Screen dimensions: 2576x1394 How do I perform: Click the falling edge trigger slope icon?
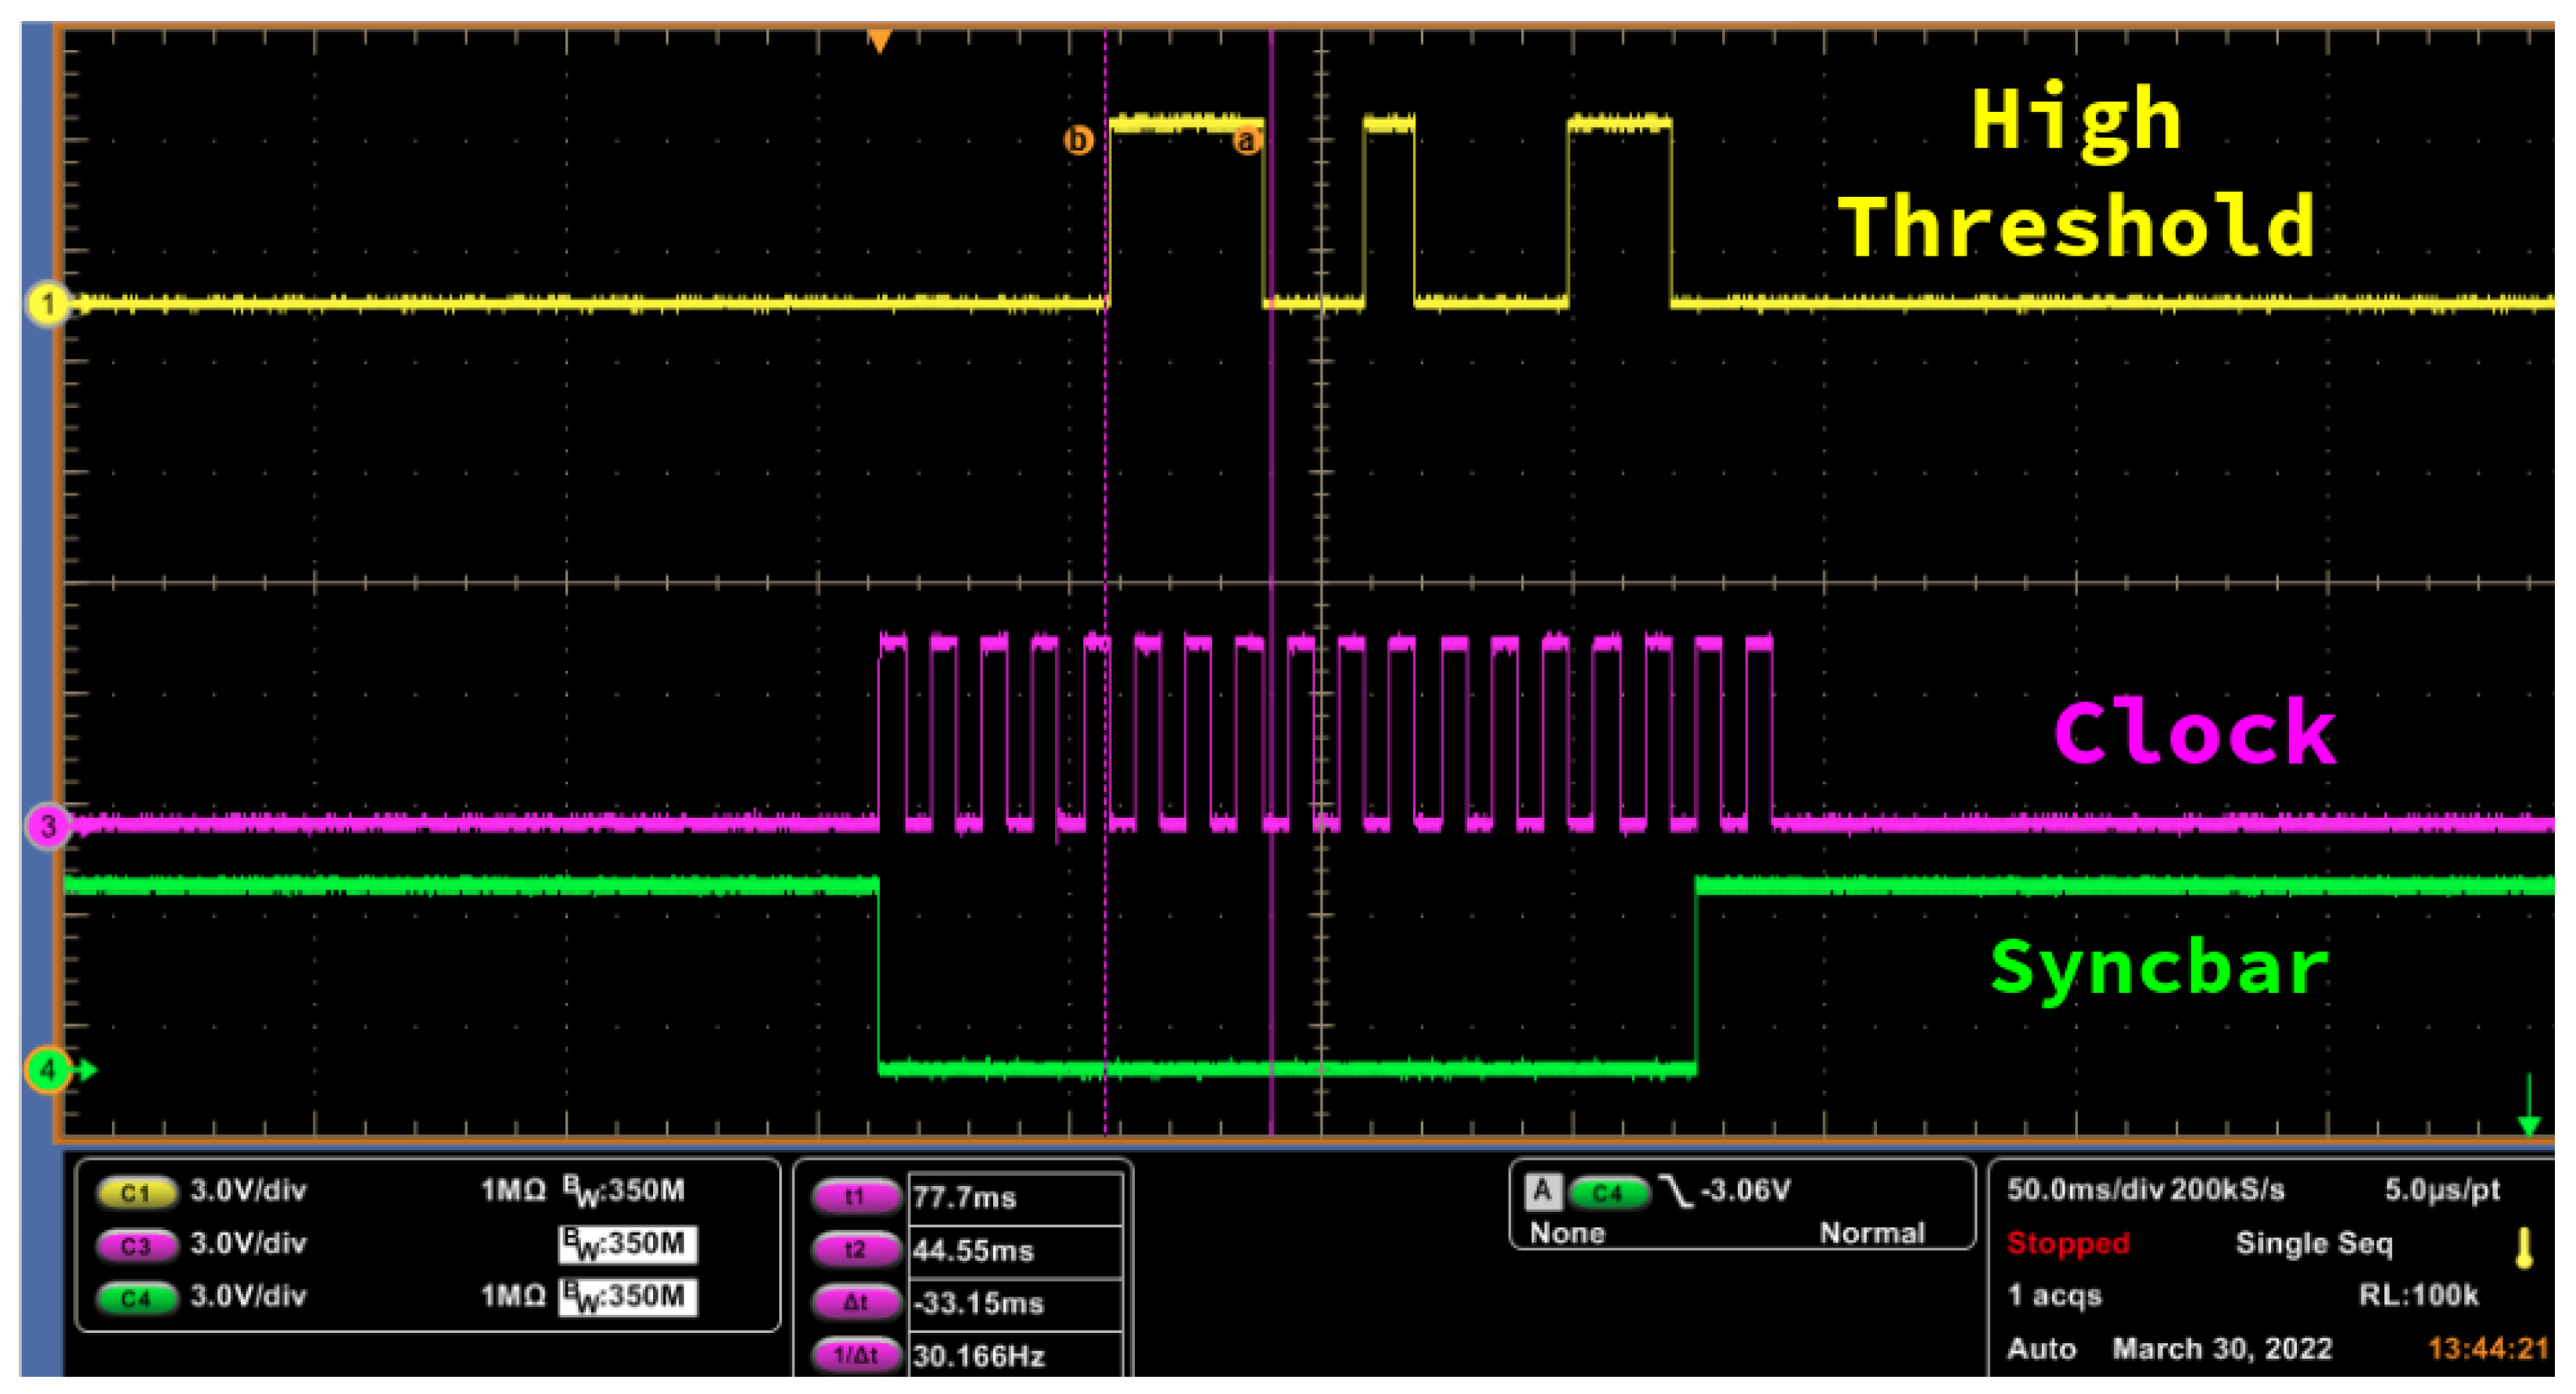[x=1676, y=1192]
